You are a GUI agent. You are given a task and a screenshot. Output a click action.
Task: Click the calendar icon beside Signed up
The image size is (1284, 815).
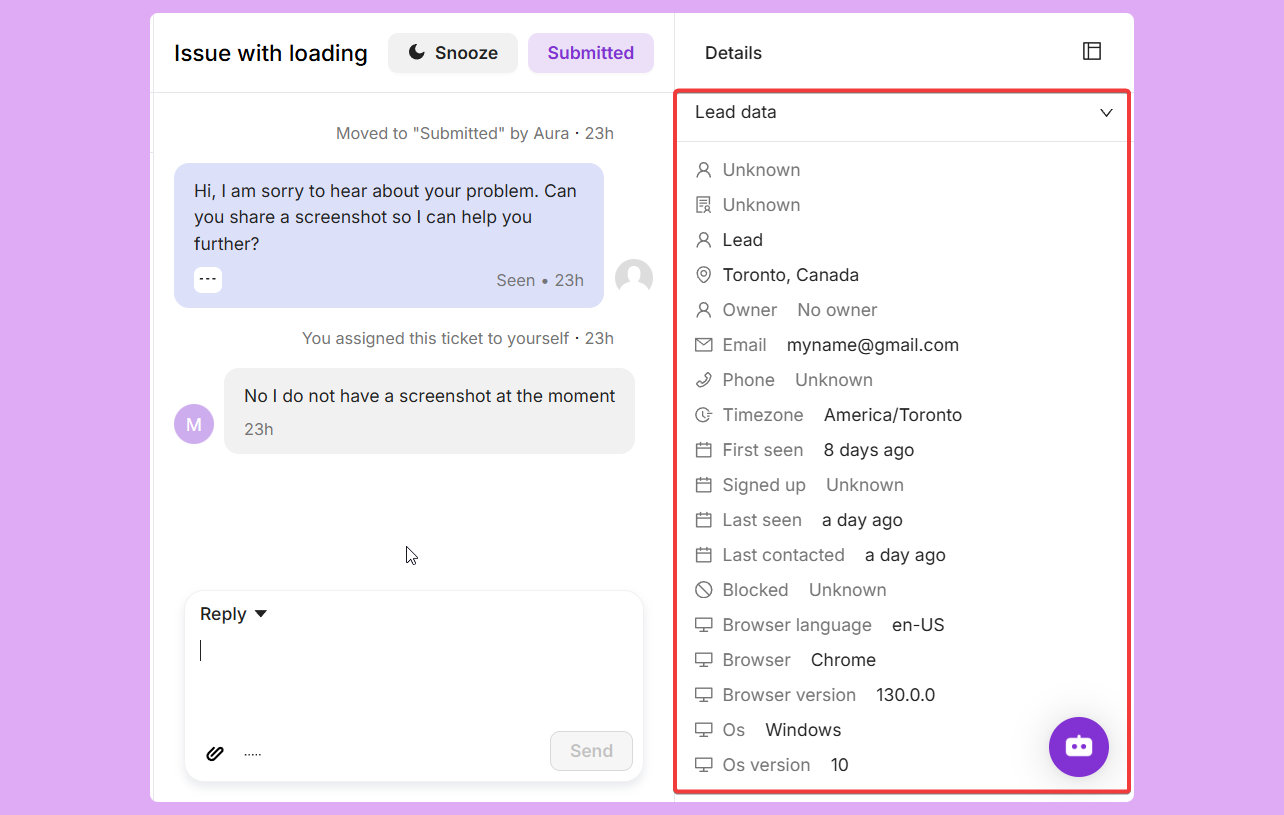(x=704, y=485)
